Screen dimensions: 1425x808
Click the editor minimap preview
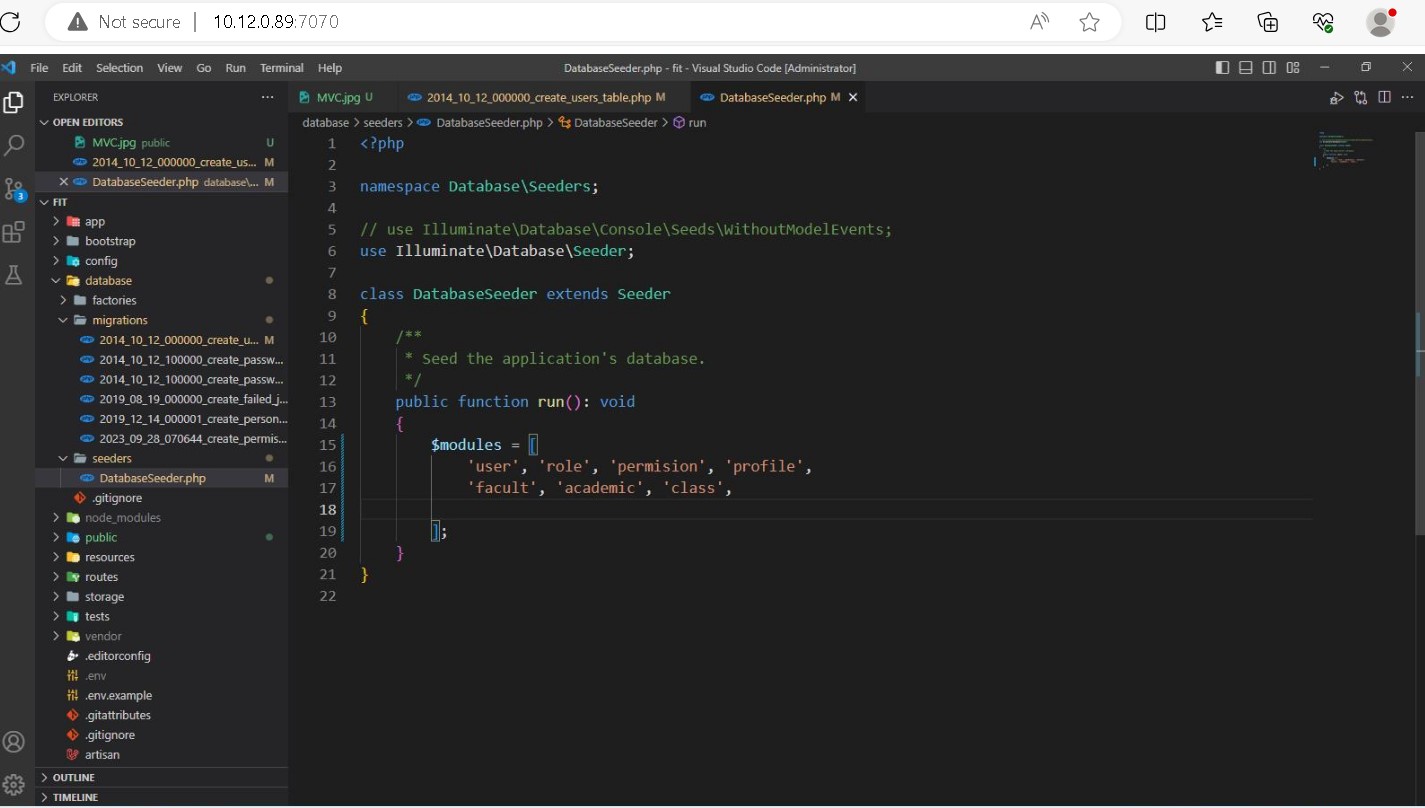point(1345,150)
